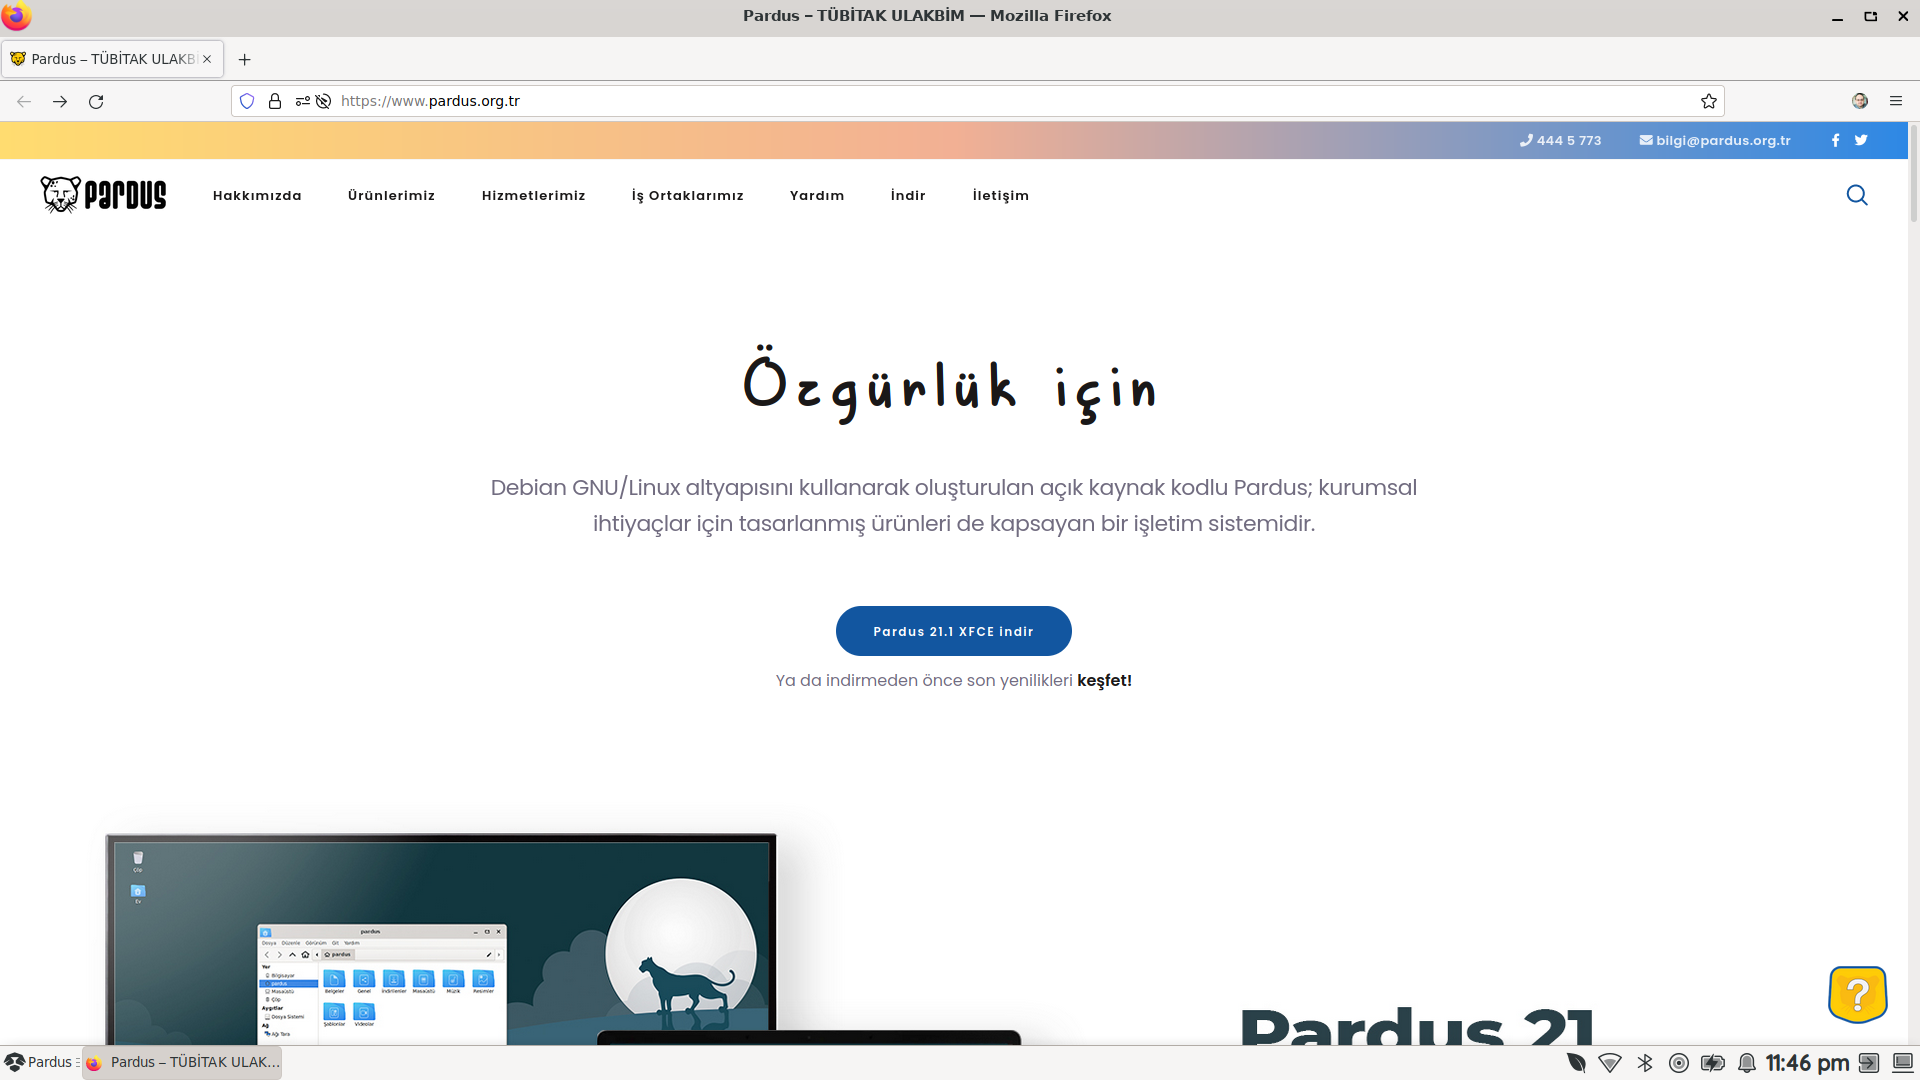The height and width of the screenshot is (1080, 1920).
Task: Click the 11:46 pm clock
Action: pos(1807,1063)
